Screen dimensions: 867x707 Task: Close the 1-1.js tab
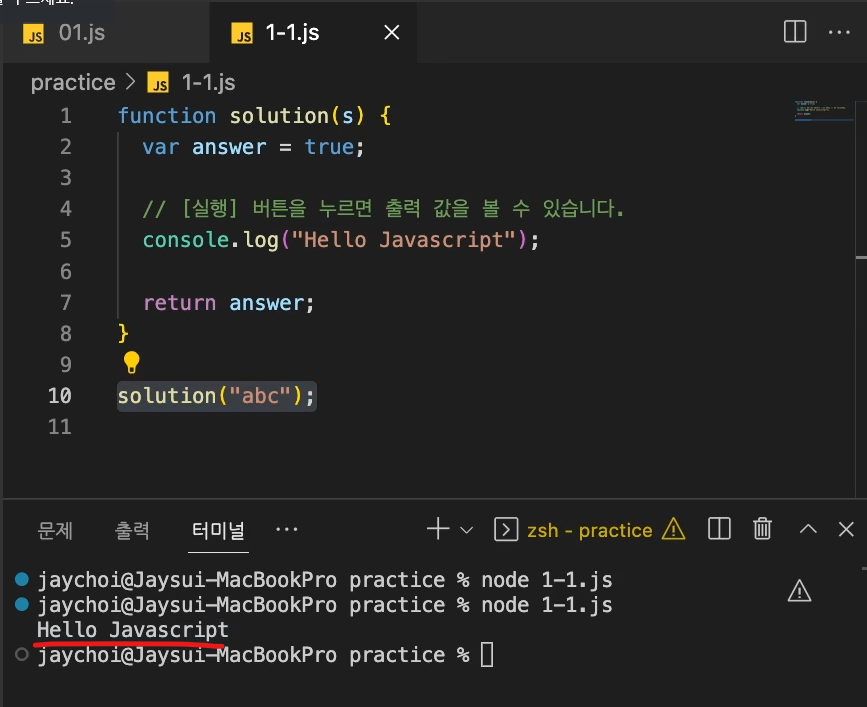[391, 33]
